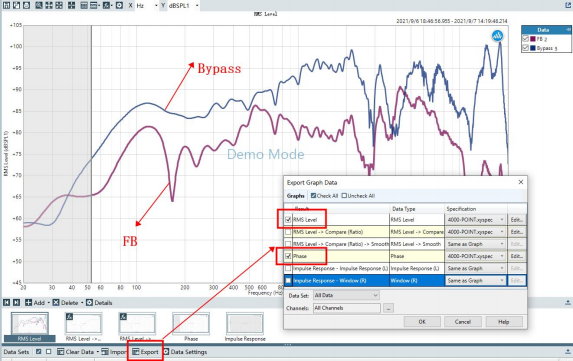Click Import in the Data Sets bar
573x361 pixels.
coord(114,352)
